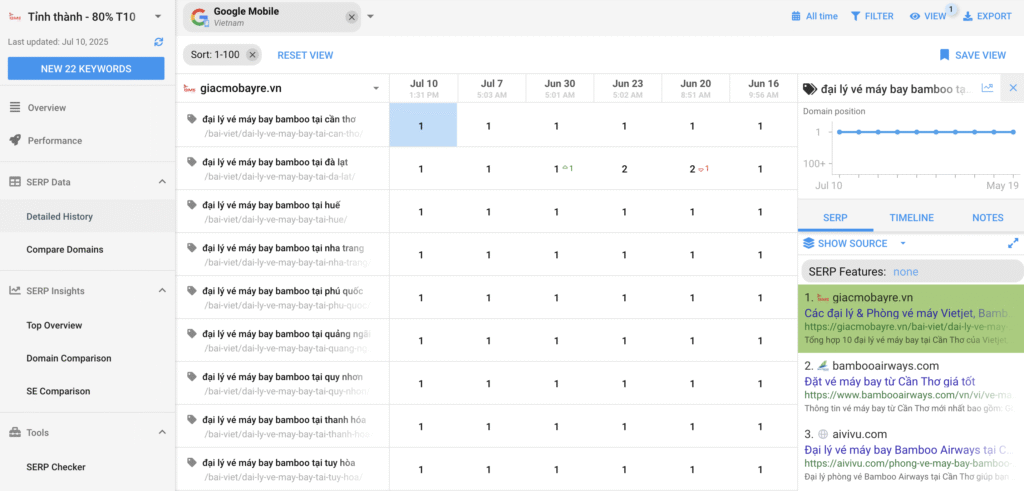Click the VIEW eye icon
This screenshot has height=491, width=1024.
click(915, 16)
